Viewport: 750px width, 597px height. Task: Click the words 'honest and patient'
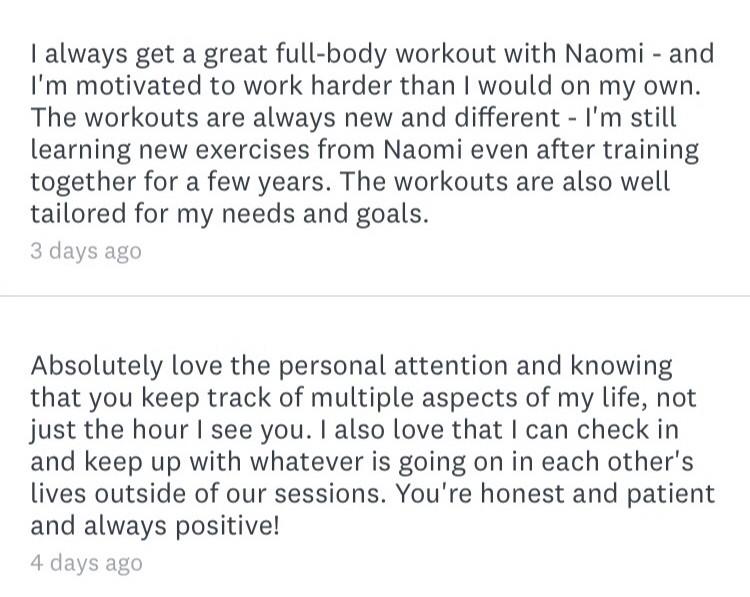597,494
